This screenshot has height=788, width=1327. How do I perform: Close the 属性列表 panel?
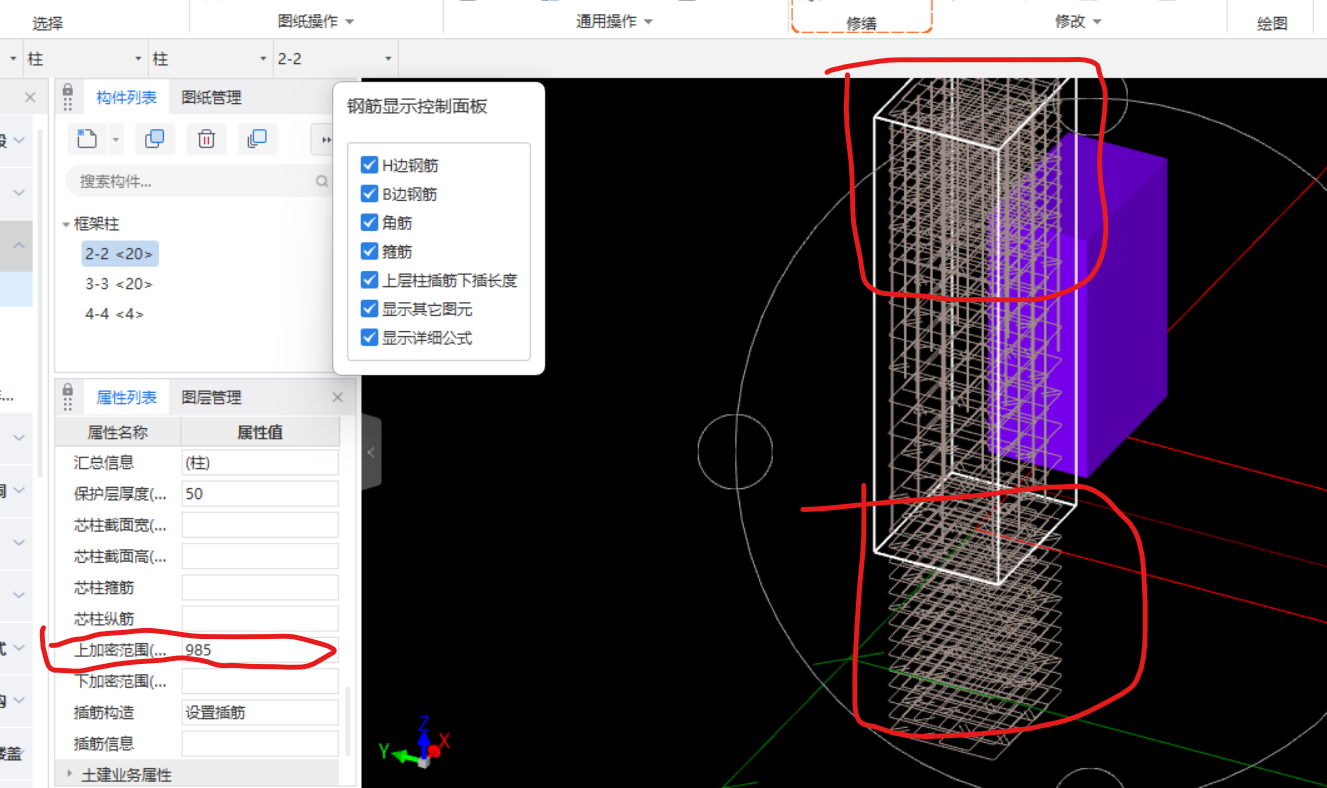pyautogui.click(x=338, y=398)
